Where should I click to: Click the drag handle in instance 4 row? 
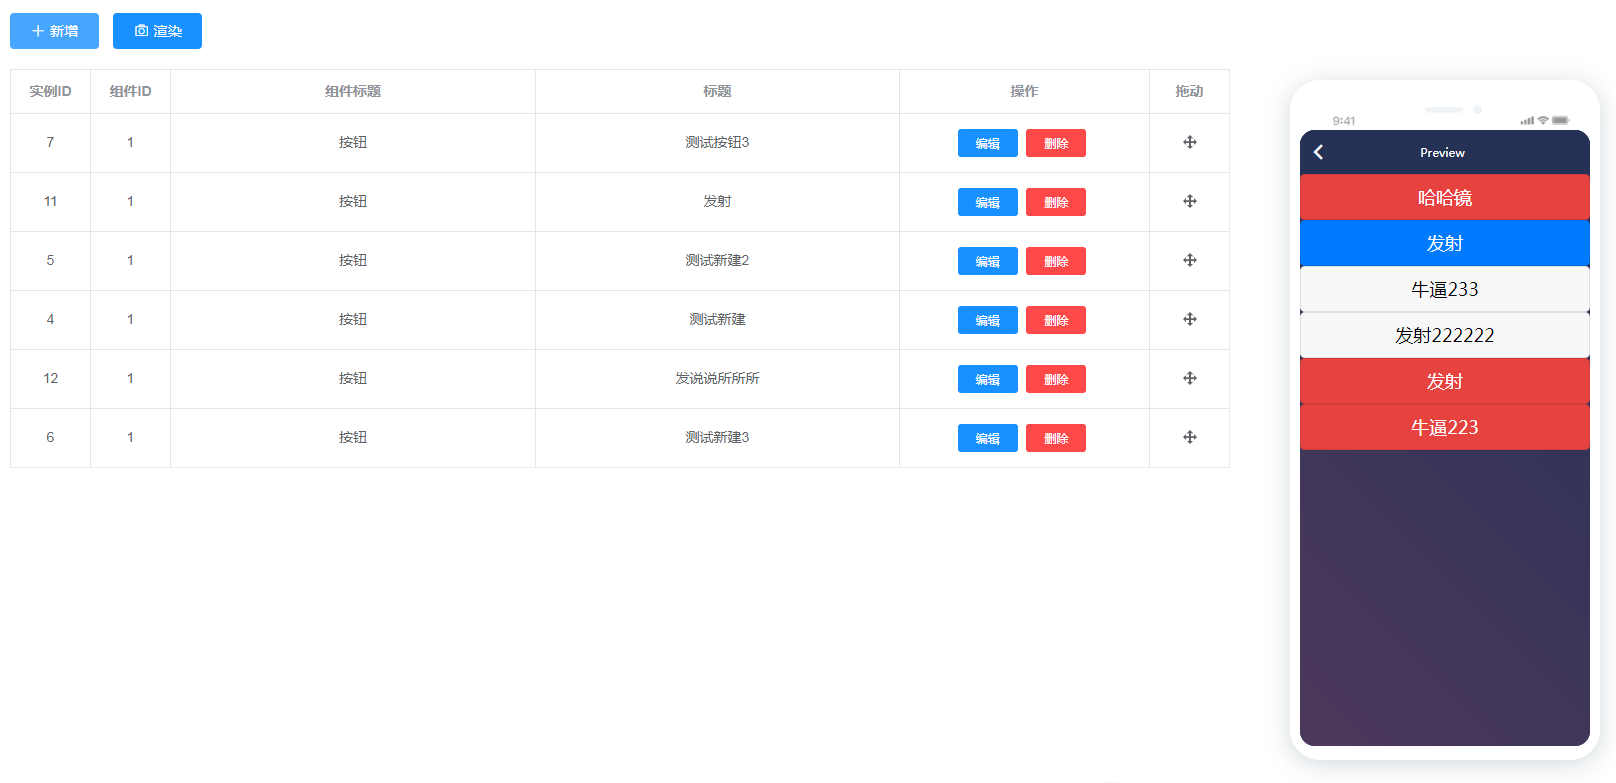pyautogui.click(x=1189, y=319)
